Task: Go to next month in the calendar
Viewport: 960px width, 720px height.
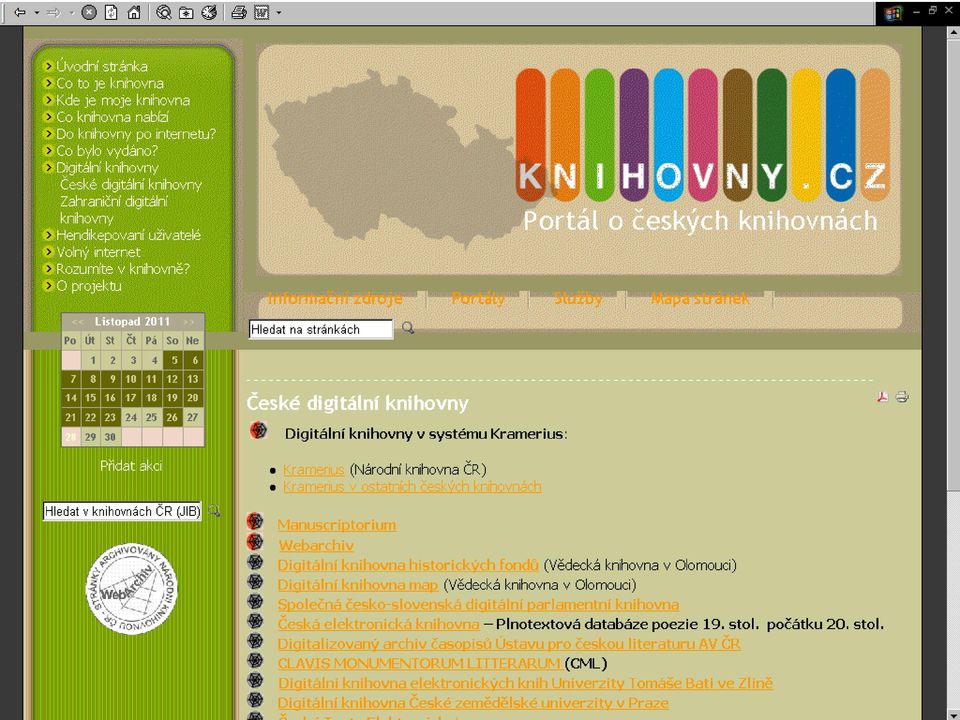Action: (189, 321)
